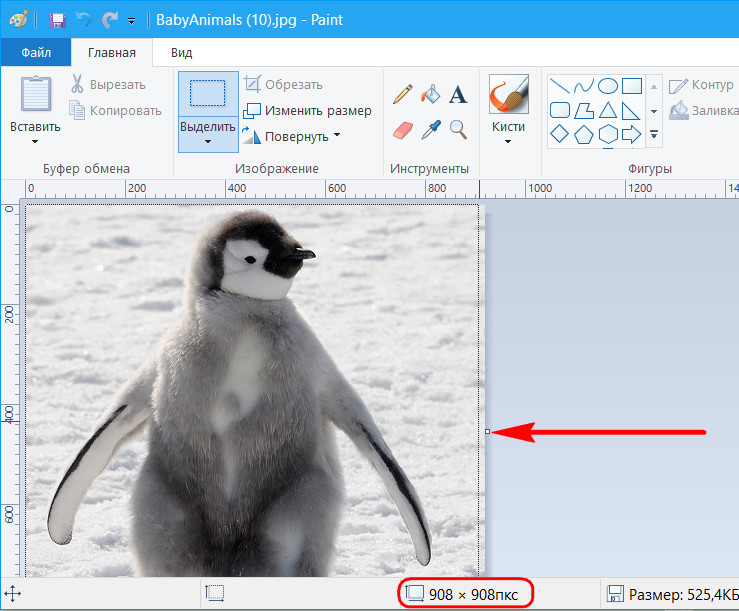The height and width of the screenshot is (611, 739).
Task: Choose the Right arrow shape
Action: coord(632,134)
